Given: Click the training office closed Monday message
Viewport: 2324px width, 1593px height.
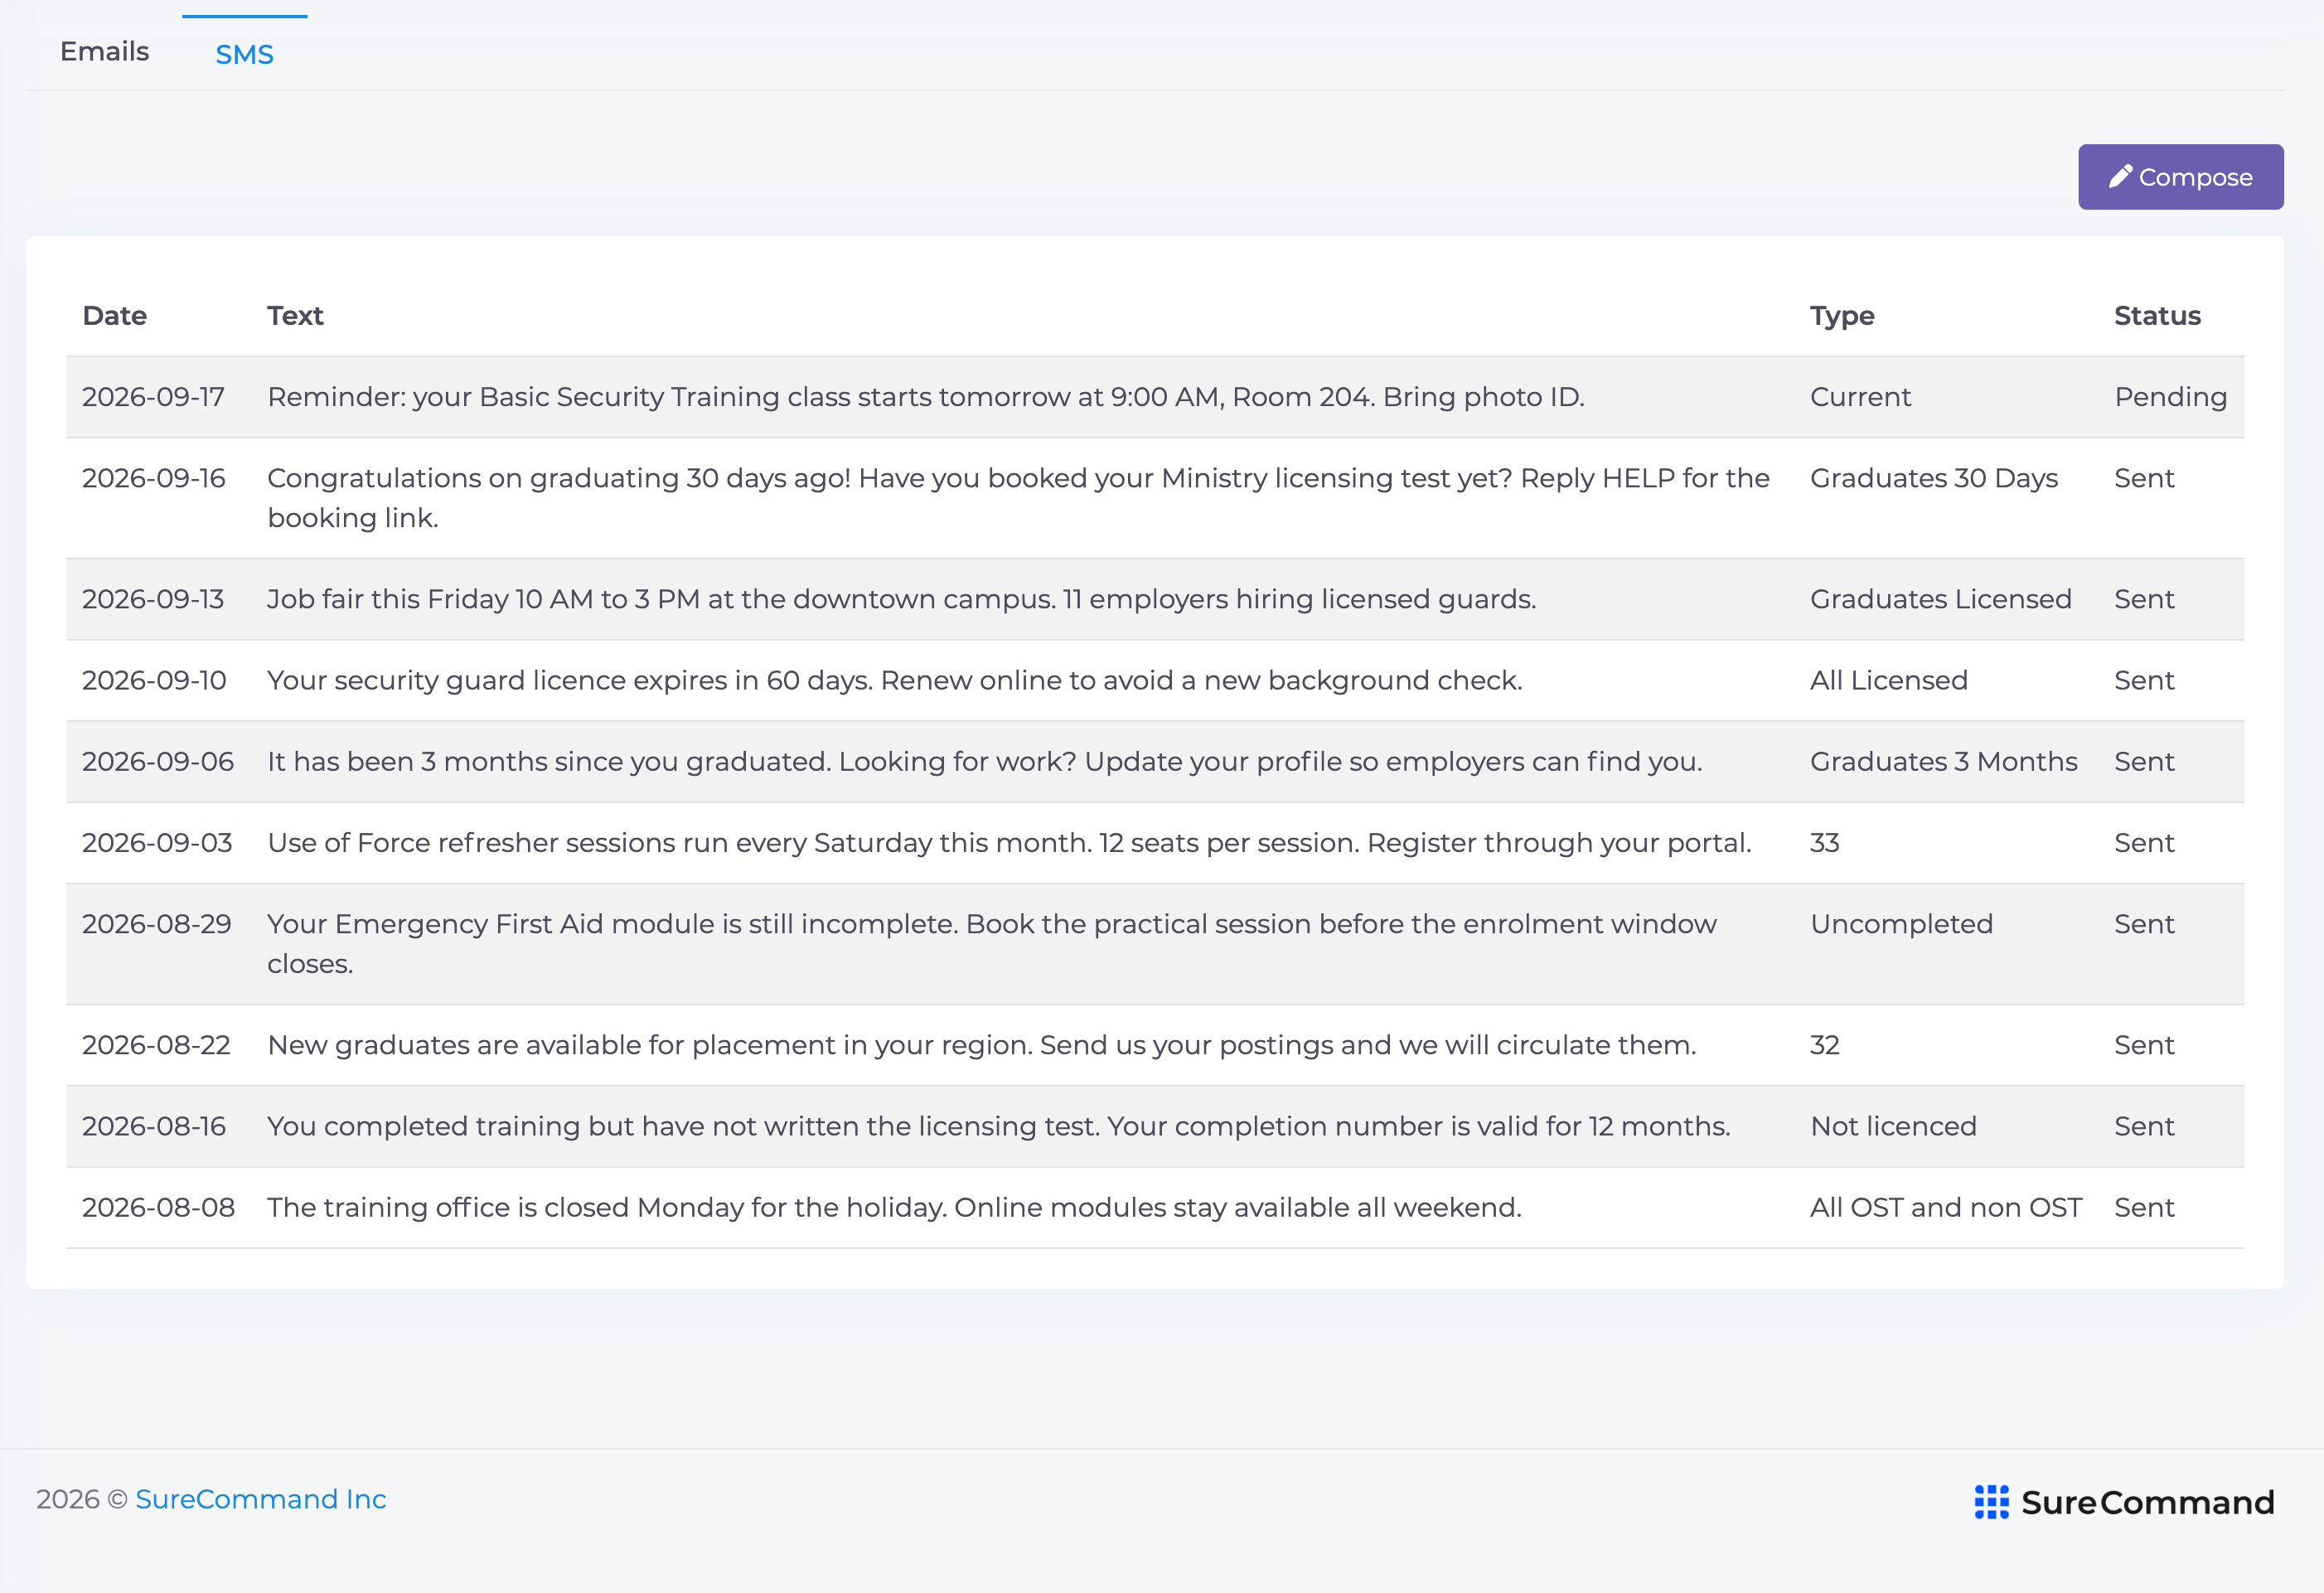Looking at the screenshot, I should click(x=894, y=1207).
